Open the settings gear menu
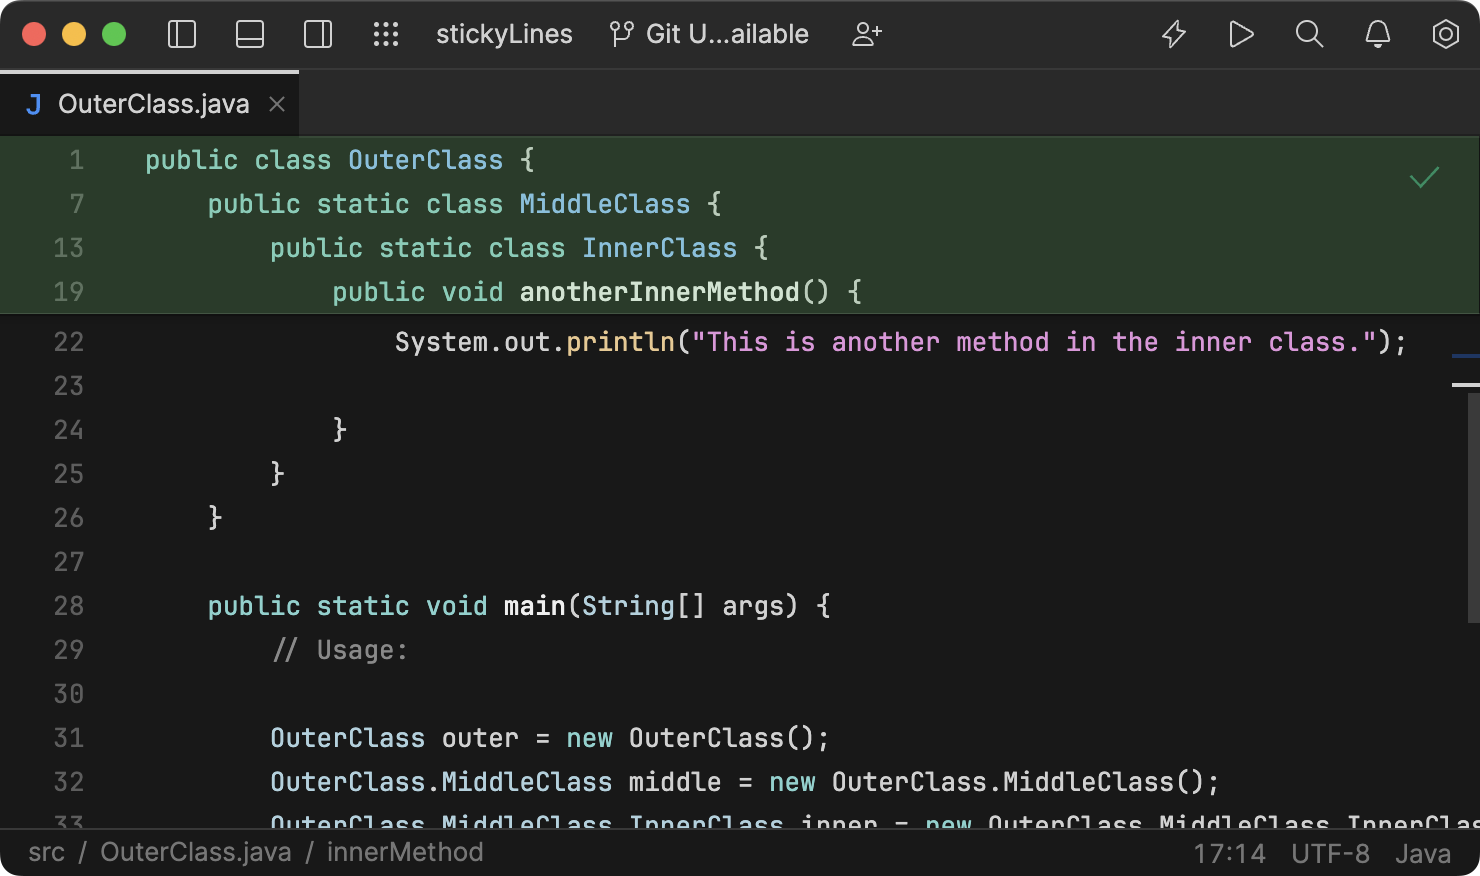1480x876 pixels. (1445, 34)
